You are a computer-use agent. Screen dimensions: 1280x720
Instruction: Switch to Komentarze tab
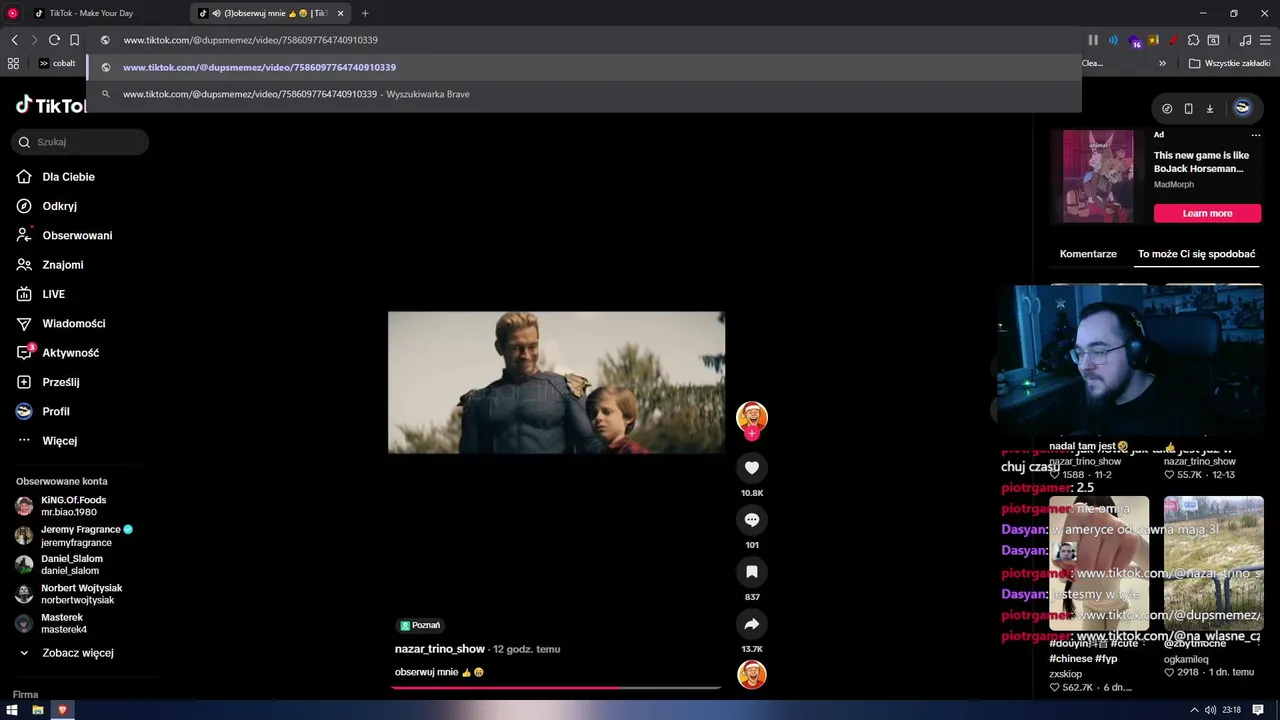tap(1088, 254)
